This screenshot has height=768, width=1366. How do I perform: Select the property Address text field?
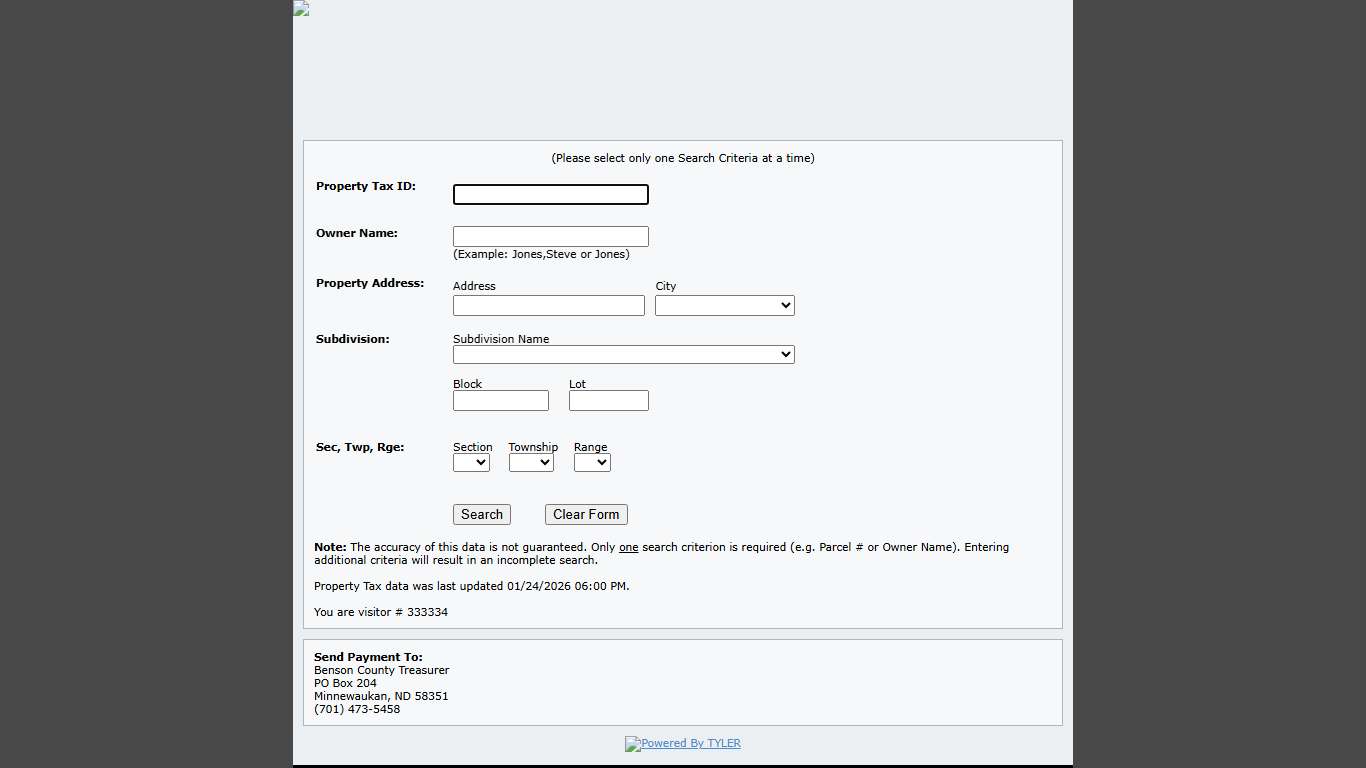coord(548,306)
